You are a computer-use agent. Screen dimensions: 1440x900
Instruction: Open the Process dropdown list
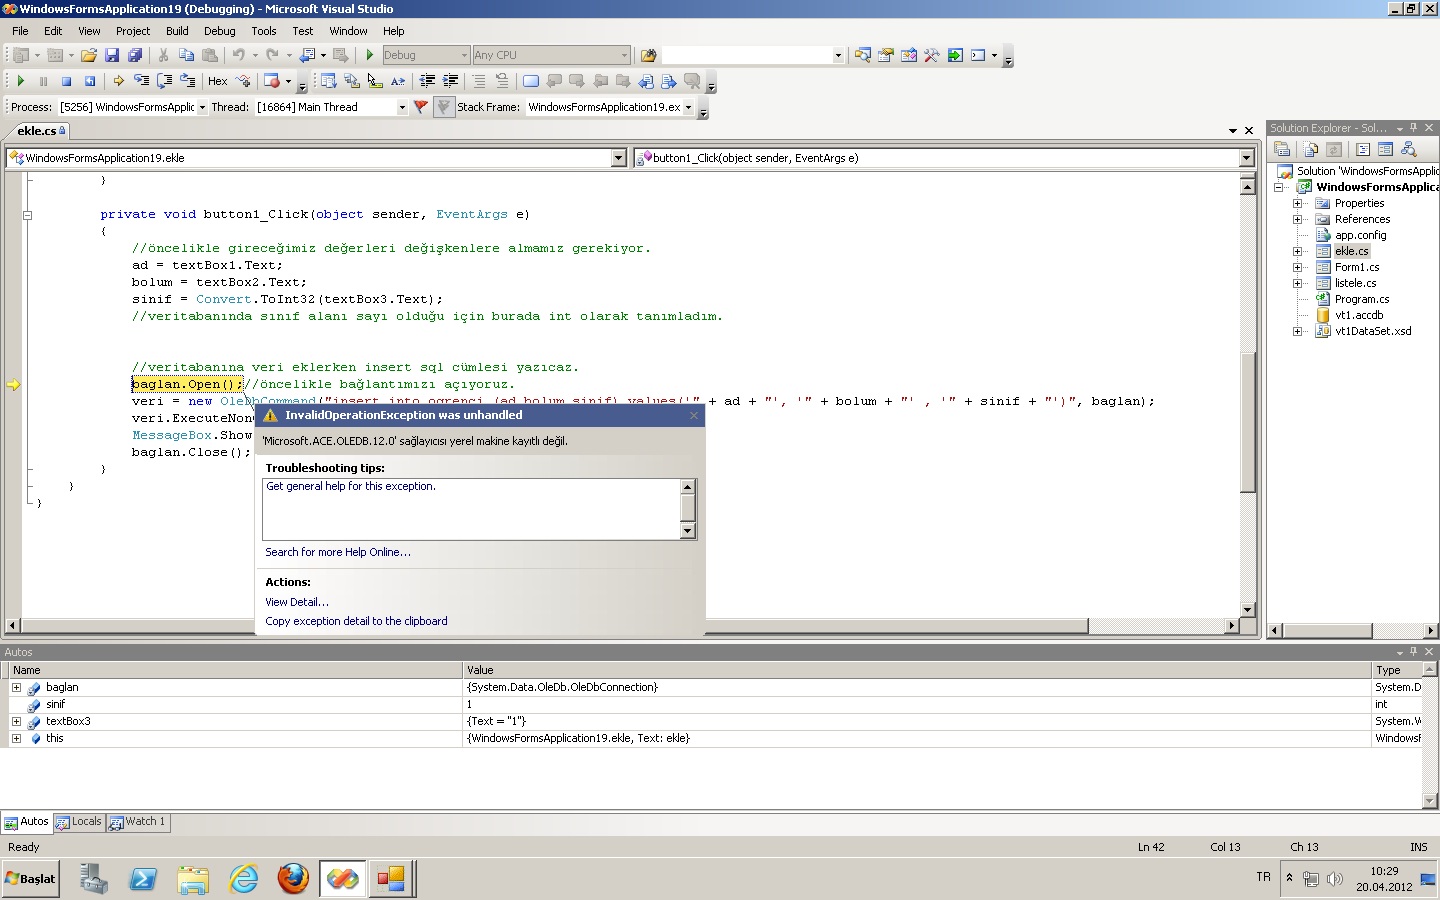202,107
